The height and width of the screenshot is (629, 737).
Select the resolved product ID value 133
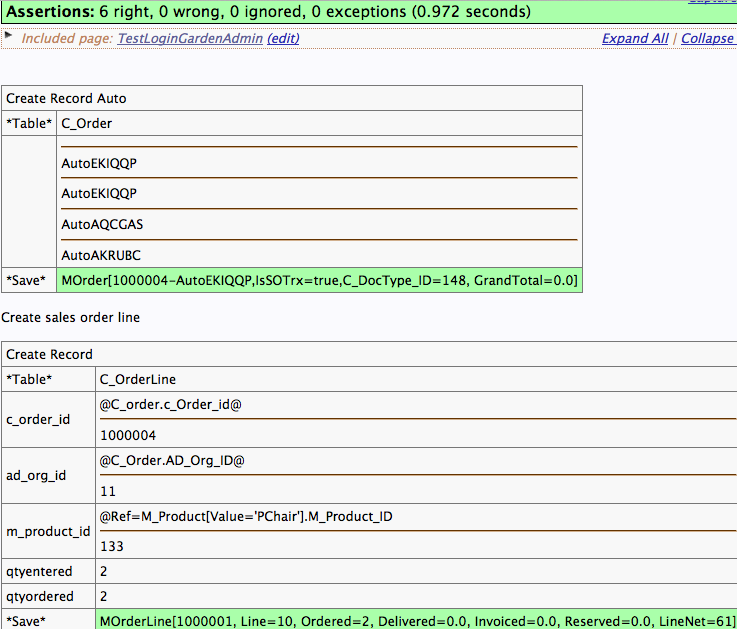pyautogui.click(x=111, y=547)
